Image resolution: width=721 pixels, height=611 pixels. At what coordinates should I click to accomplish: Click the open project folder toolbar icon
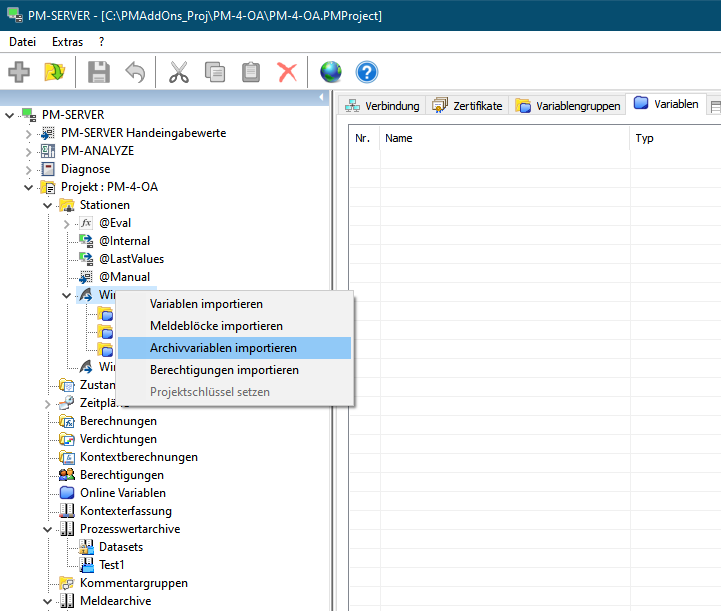55,72
